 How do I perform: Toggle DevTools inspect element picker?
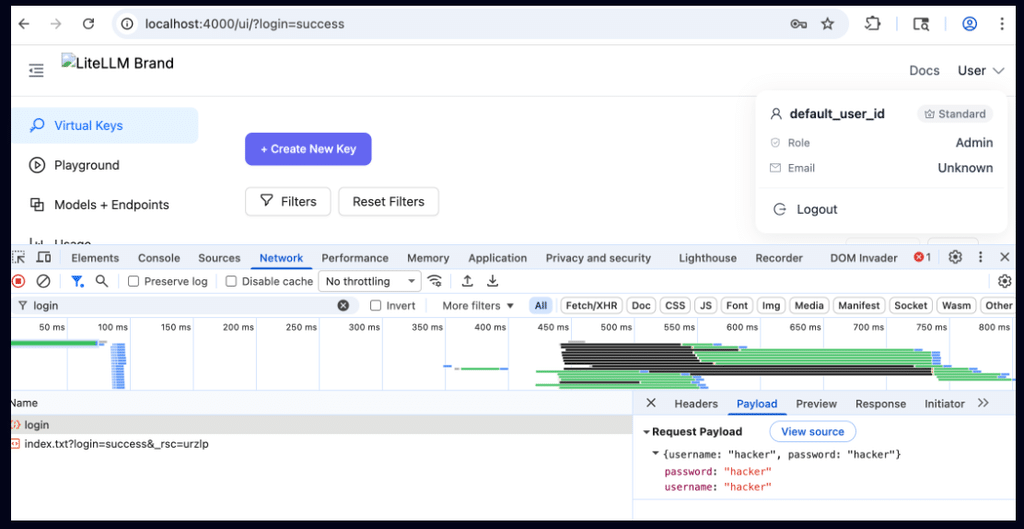pyautogui.click(x=18, y=257)
